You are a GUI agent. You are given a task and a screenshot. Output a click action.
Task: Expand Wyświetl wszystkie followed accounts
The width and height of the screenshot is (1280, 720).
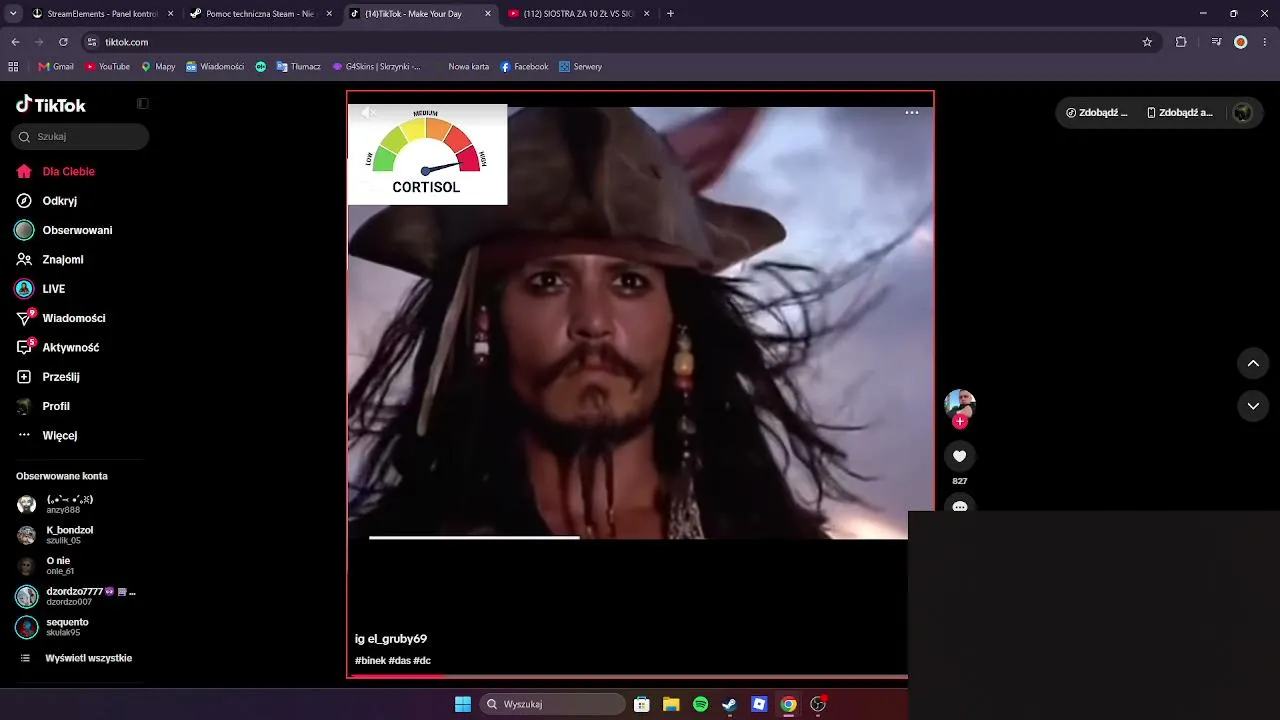point(76,658)
